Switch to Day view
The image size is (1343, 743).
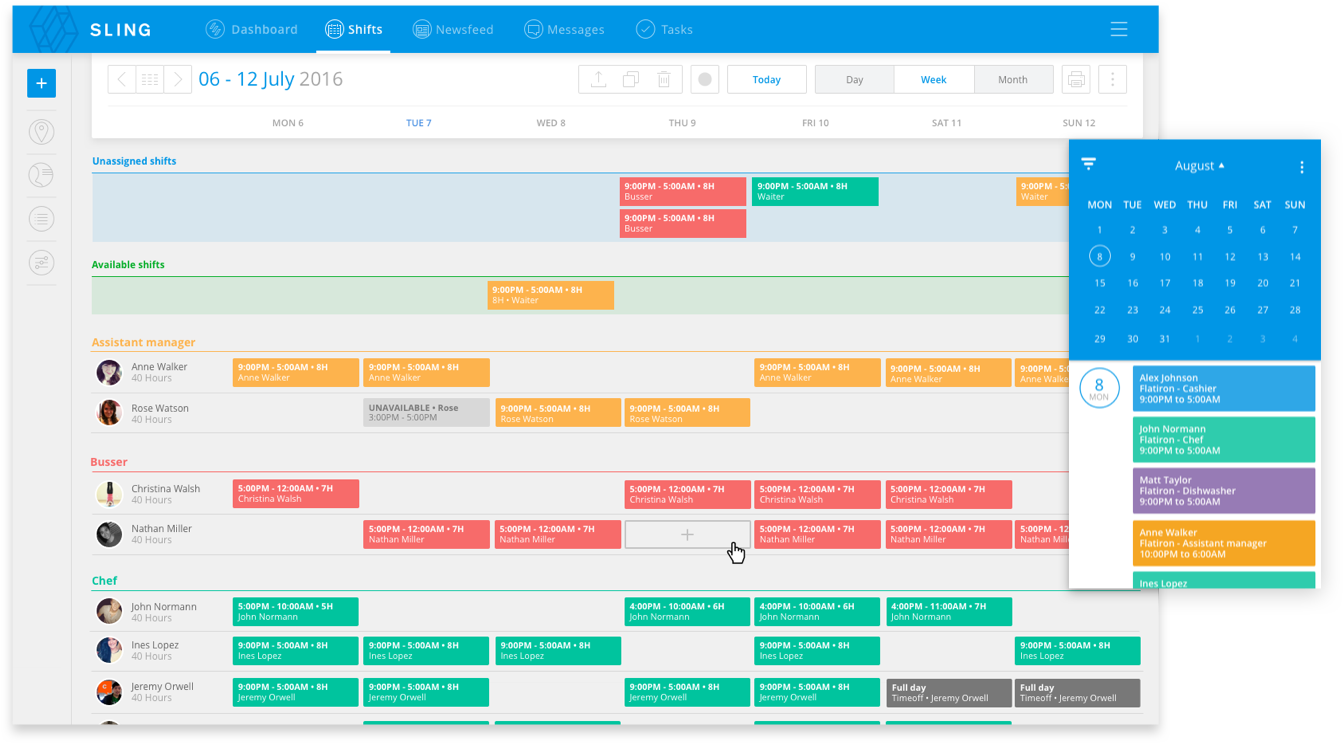(x=854, y=80)
